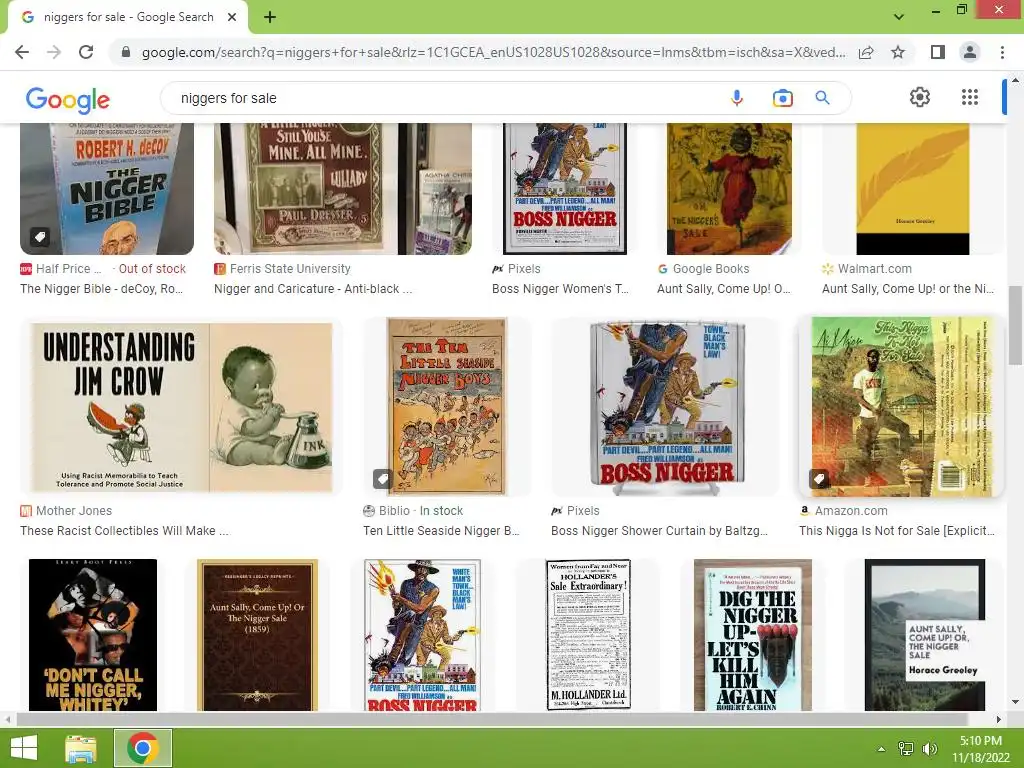Click the vertical scrollbar down arrow

click(x=1015, y=703)
